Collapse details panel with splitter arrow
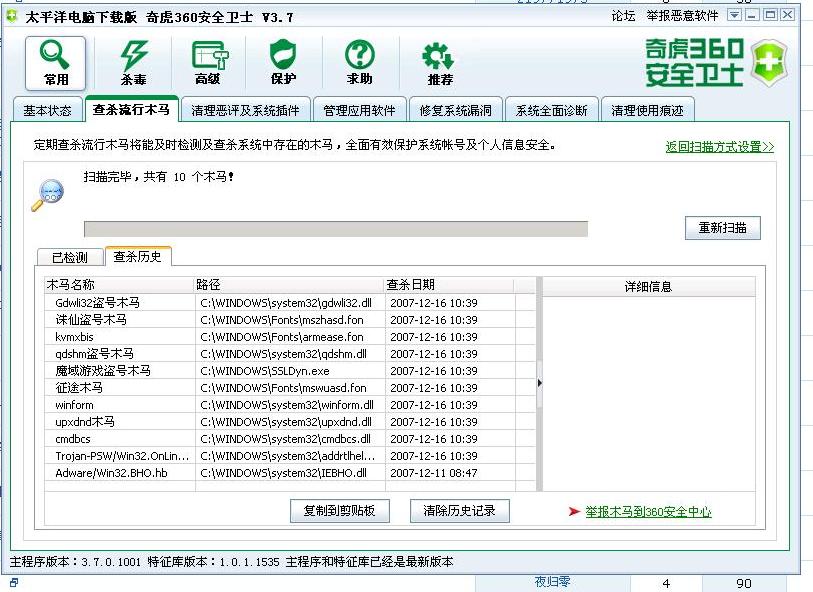Viewport: 813px width, 592px height. [x=538, y=383]
